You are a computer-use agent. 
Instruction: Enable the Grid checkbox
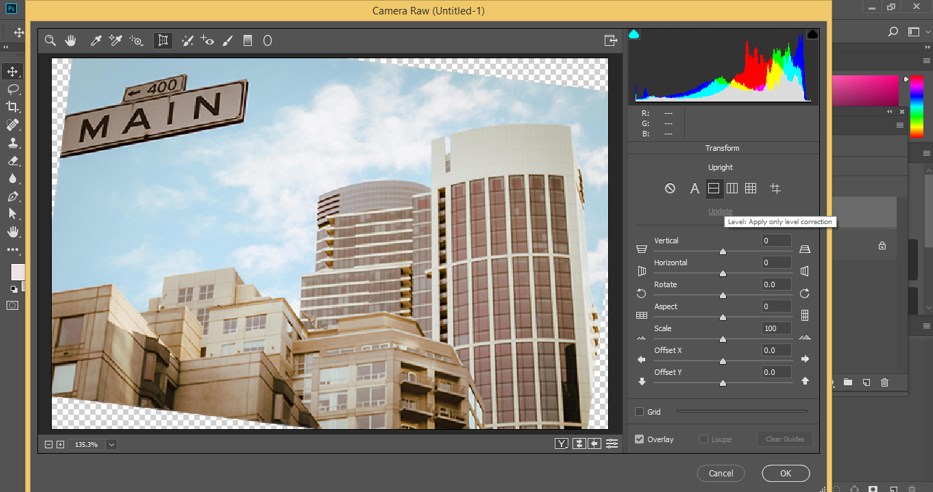[640, 411]
